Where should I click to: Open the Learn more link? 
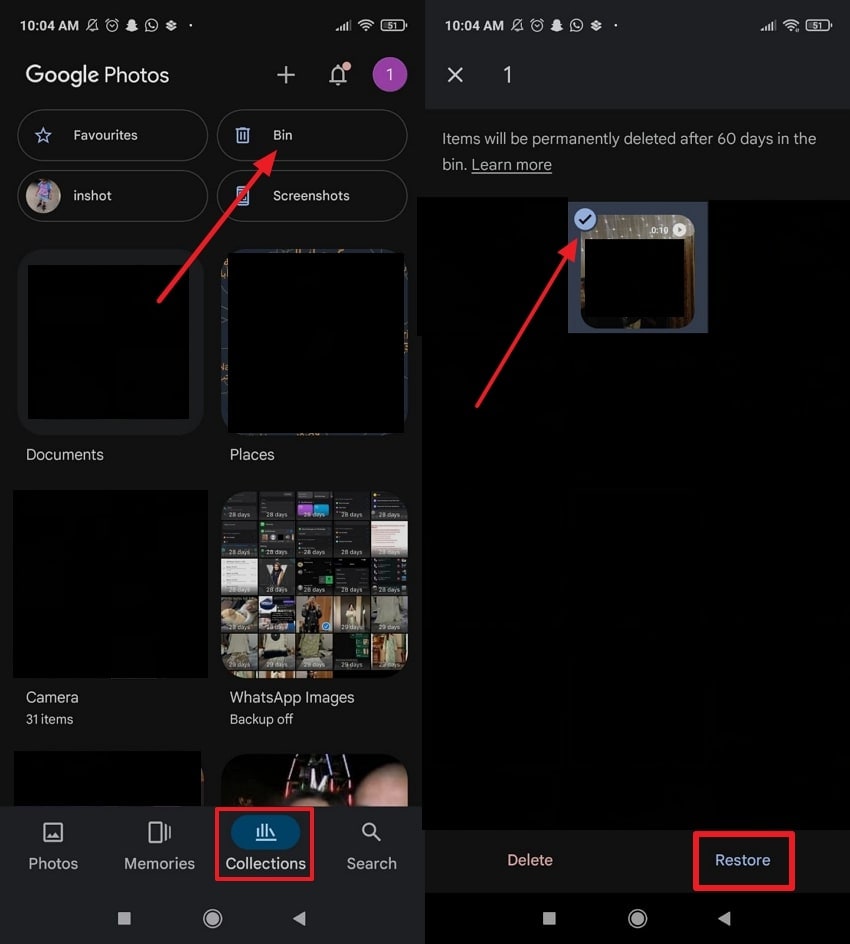click(511, 164)
